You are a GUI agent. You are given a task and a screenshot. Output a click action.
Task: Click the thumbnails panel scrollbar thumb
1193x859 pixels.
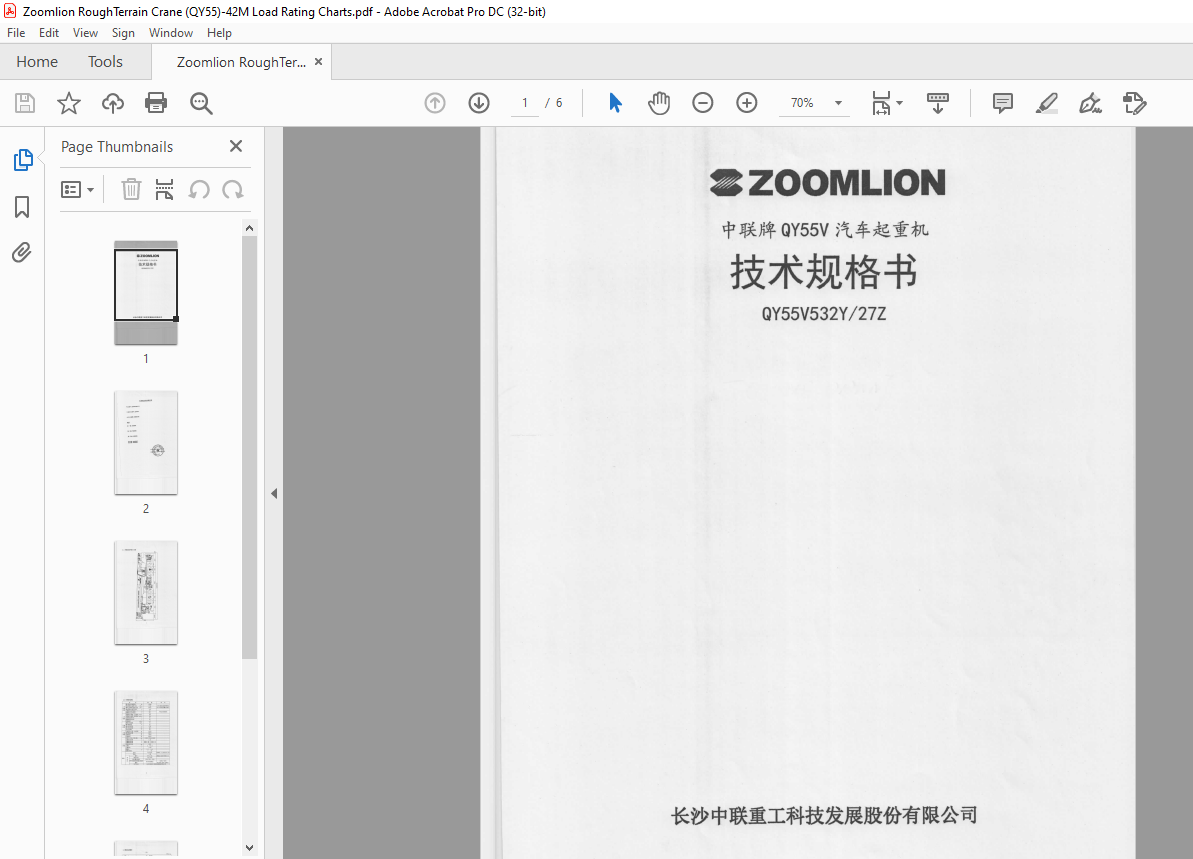click(250, 447)
